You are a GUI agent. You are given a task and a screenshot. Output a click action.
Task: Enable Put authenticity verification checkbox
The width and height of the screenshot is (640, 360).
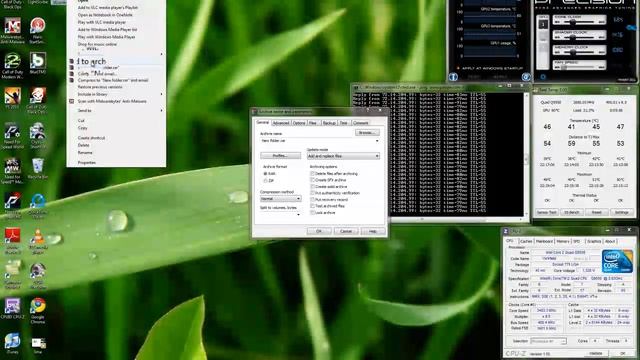tap(313, 193)
